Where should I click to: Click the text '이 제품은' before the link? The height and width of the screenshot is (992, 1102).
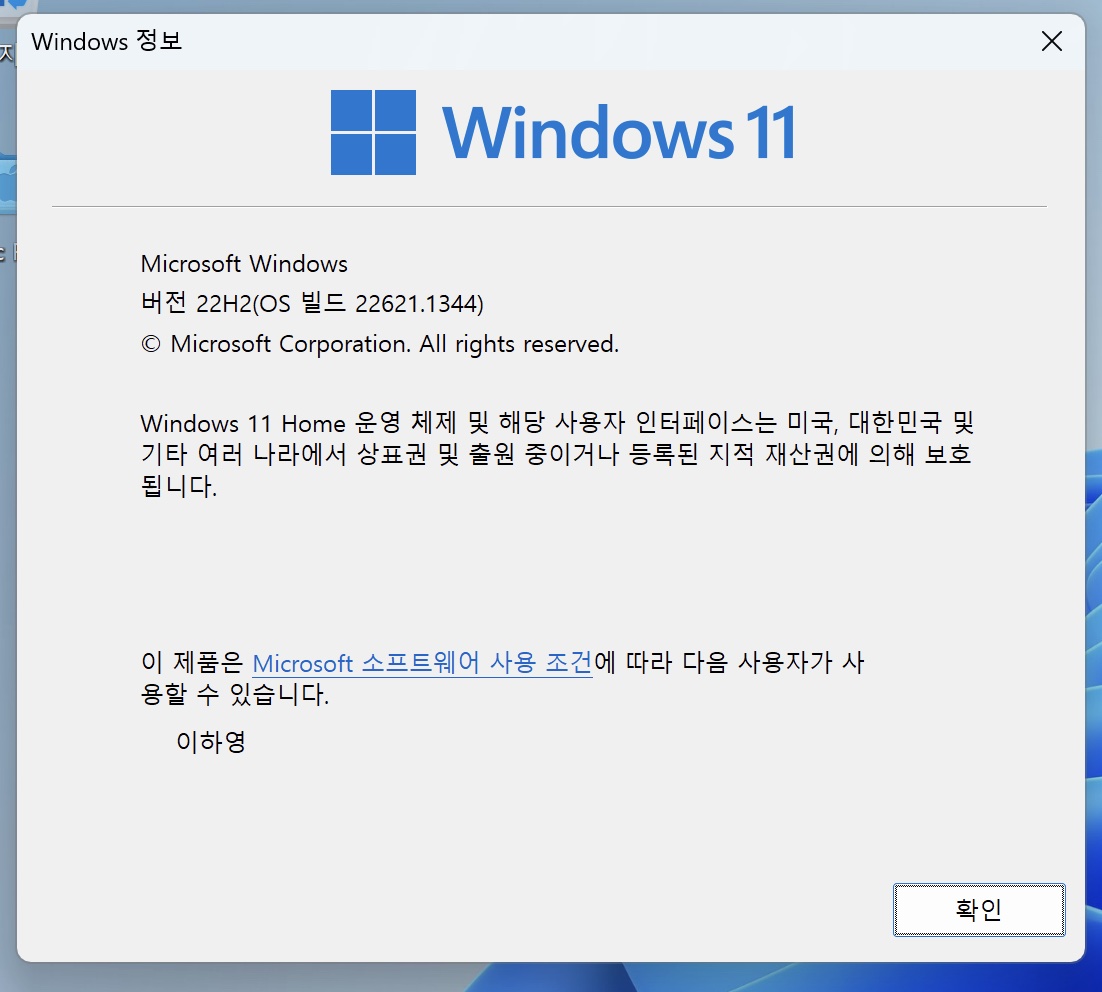point(192,662)
